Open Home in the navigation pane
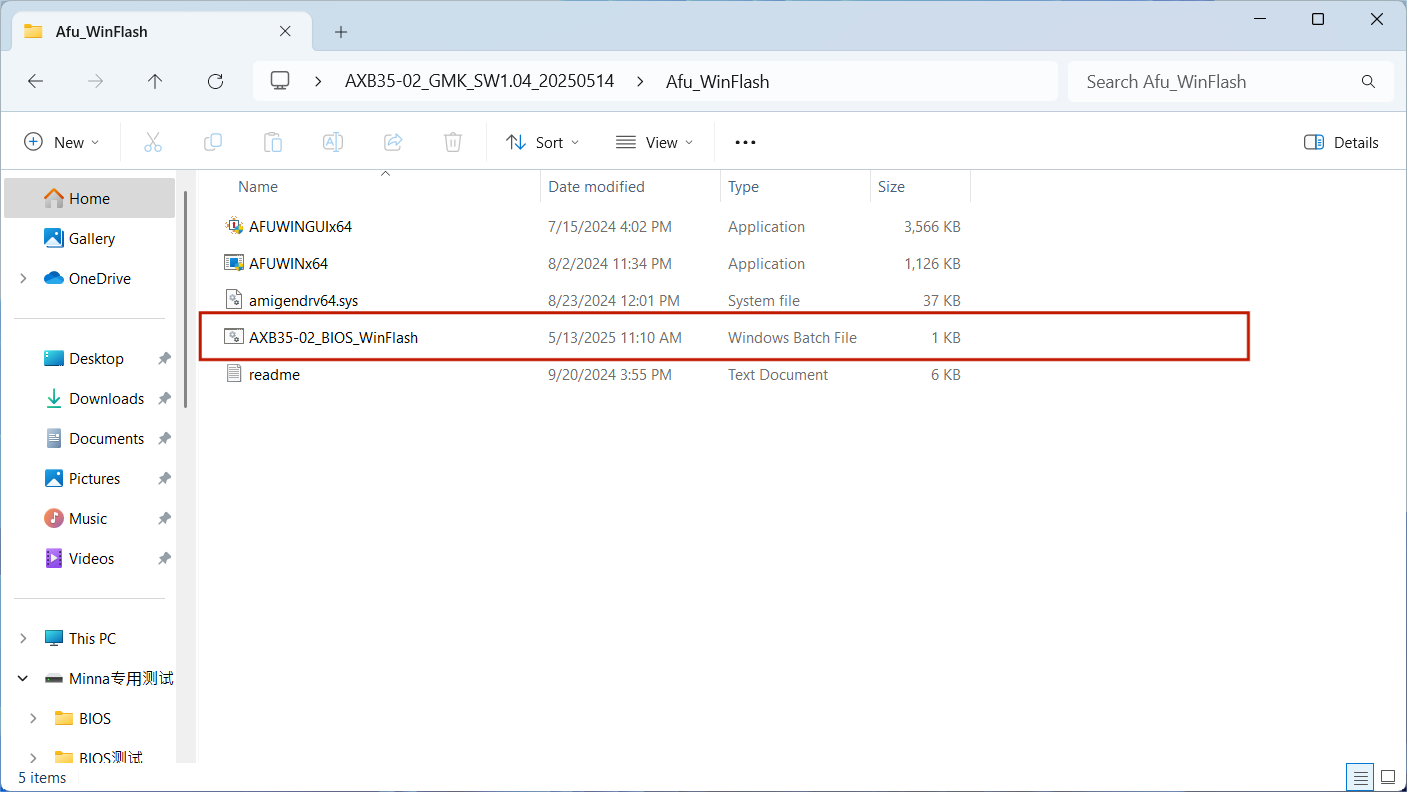1407x792 pixels. pyautogui.click(x=90, y=198)
